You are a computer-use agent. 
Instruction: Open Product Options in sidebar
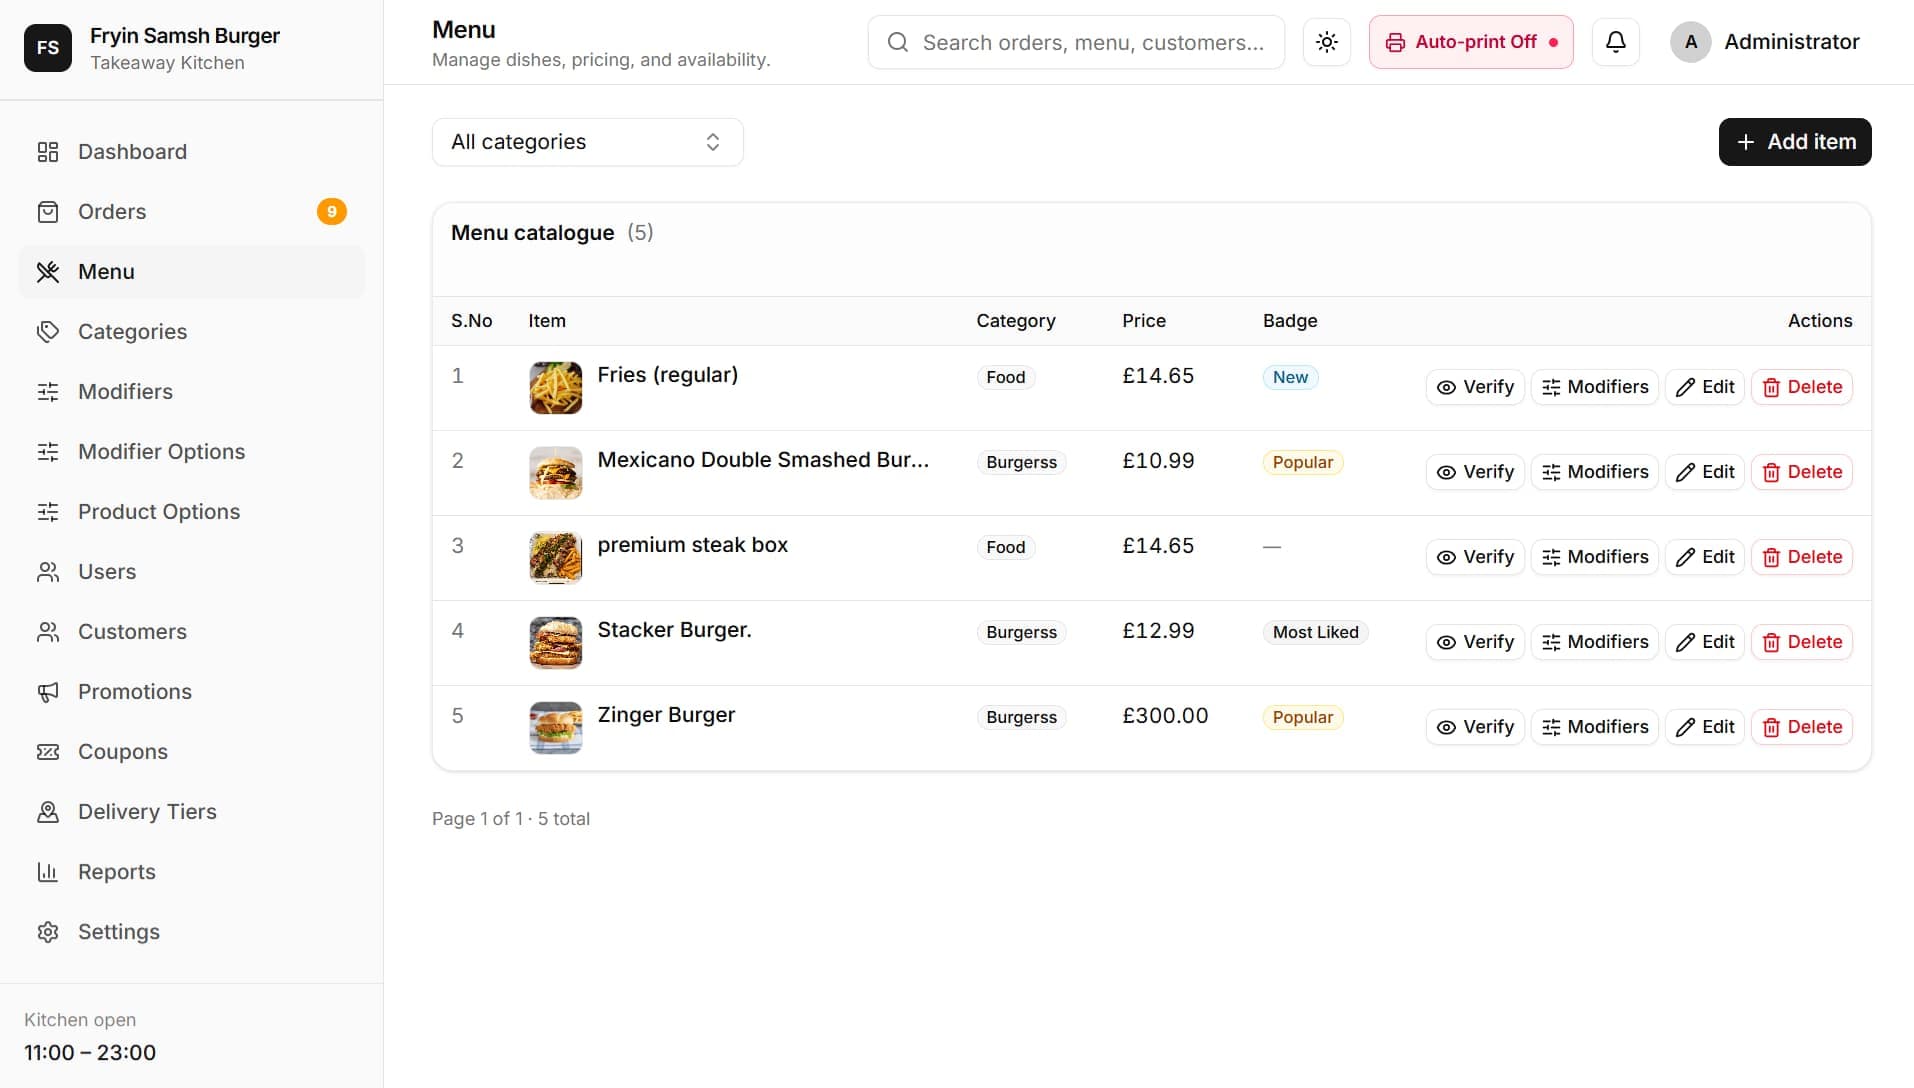tap(192, 512)
